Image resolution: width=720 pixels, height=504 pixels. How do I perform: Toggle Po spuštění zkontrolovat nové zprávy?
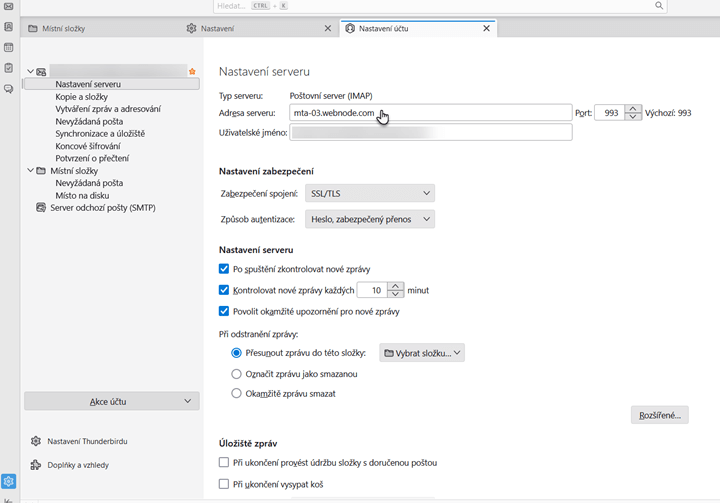224,269
